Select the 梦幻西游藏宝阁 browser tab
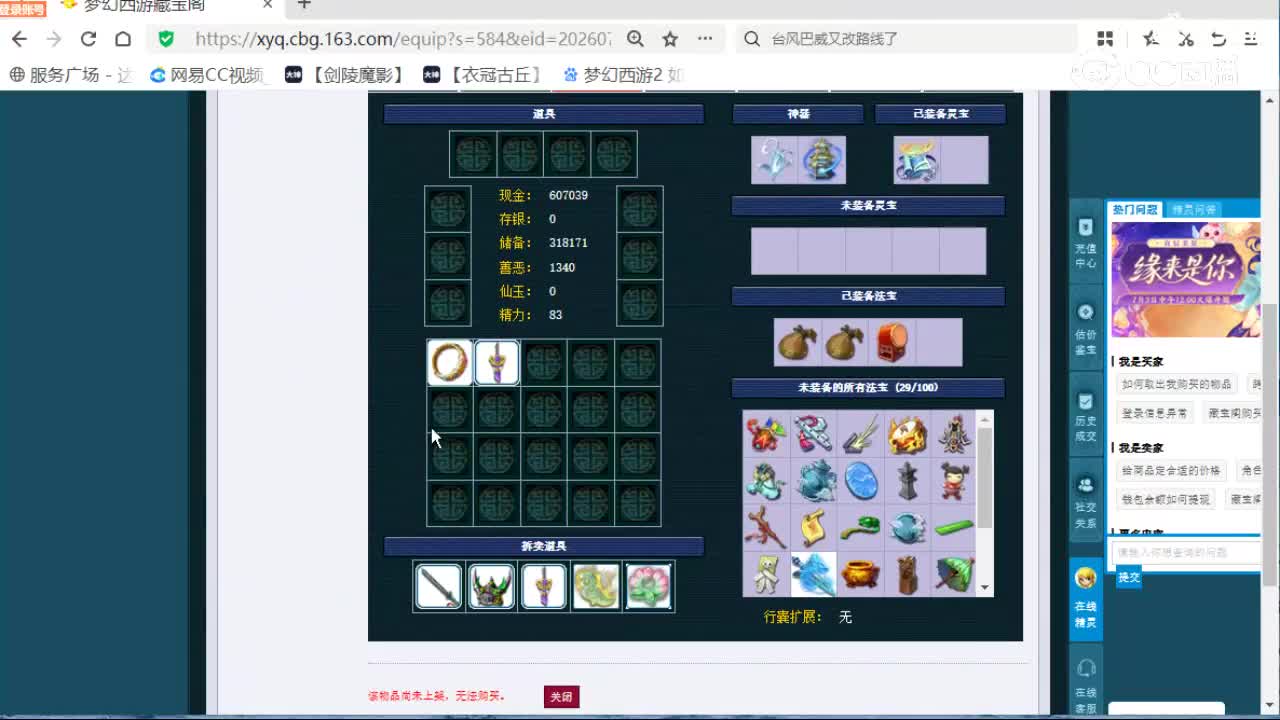Image resolution: width=1280 pixels, height=720 pixels. 166,6
